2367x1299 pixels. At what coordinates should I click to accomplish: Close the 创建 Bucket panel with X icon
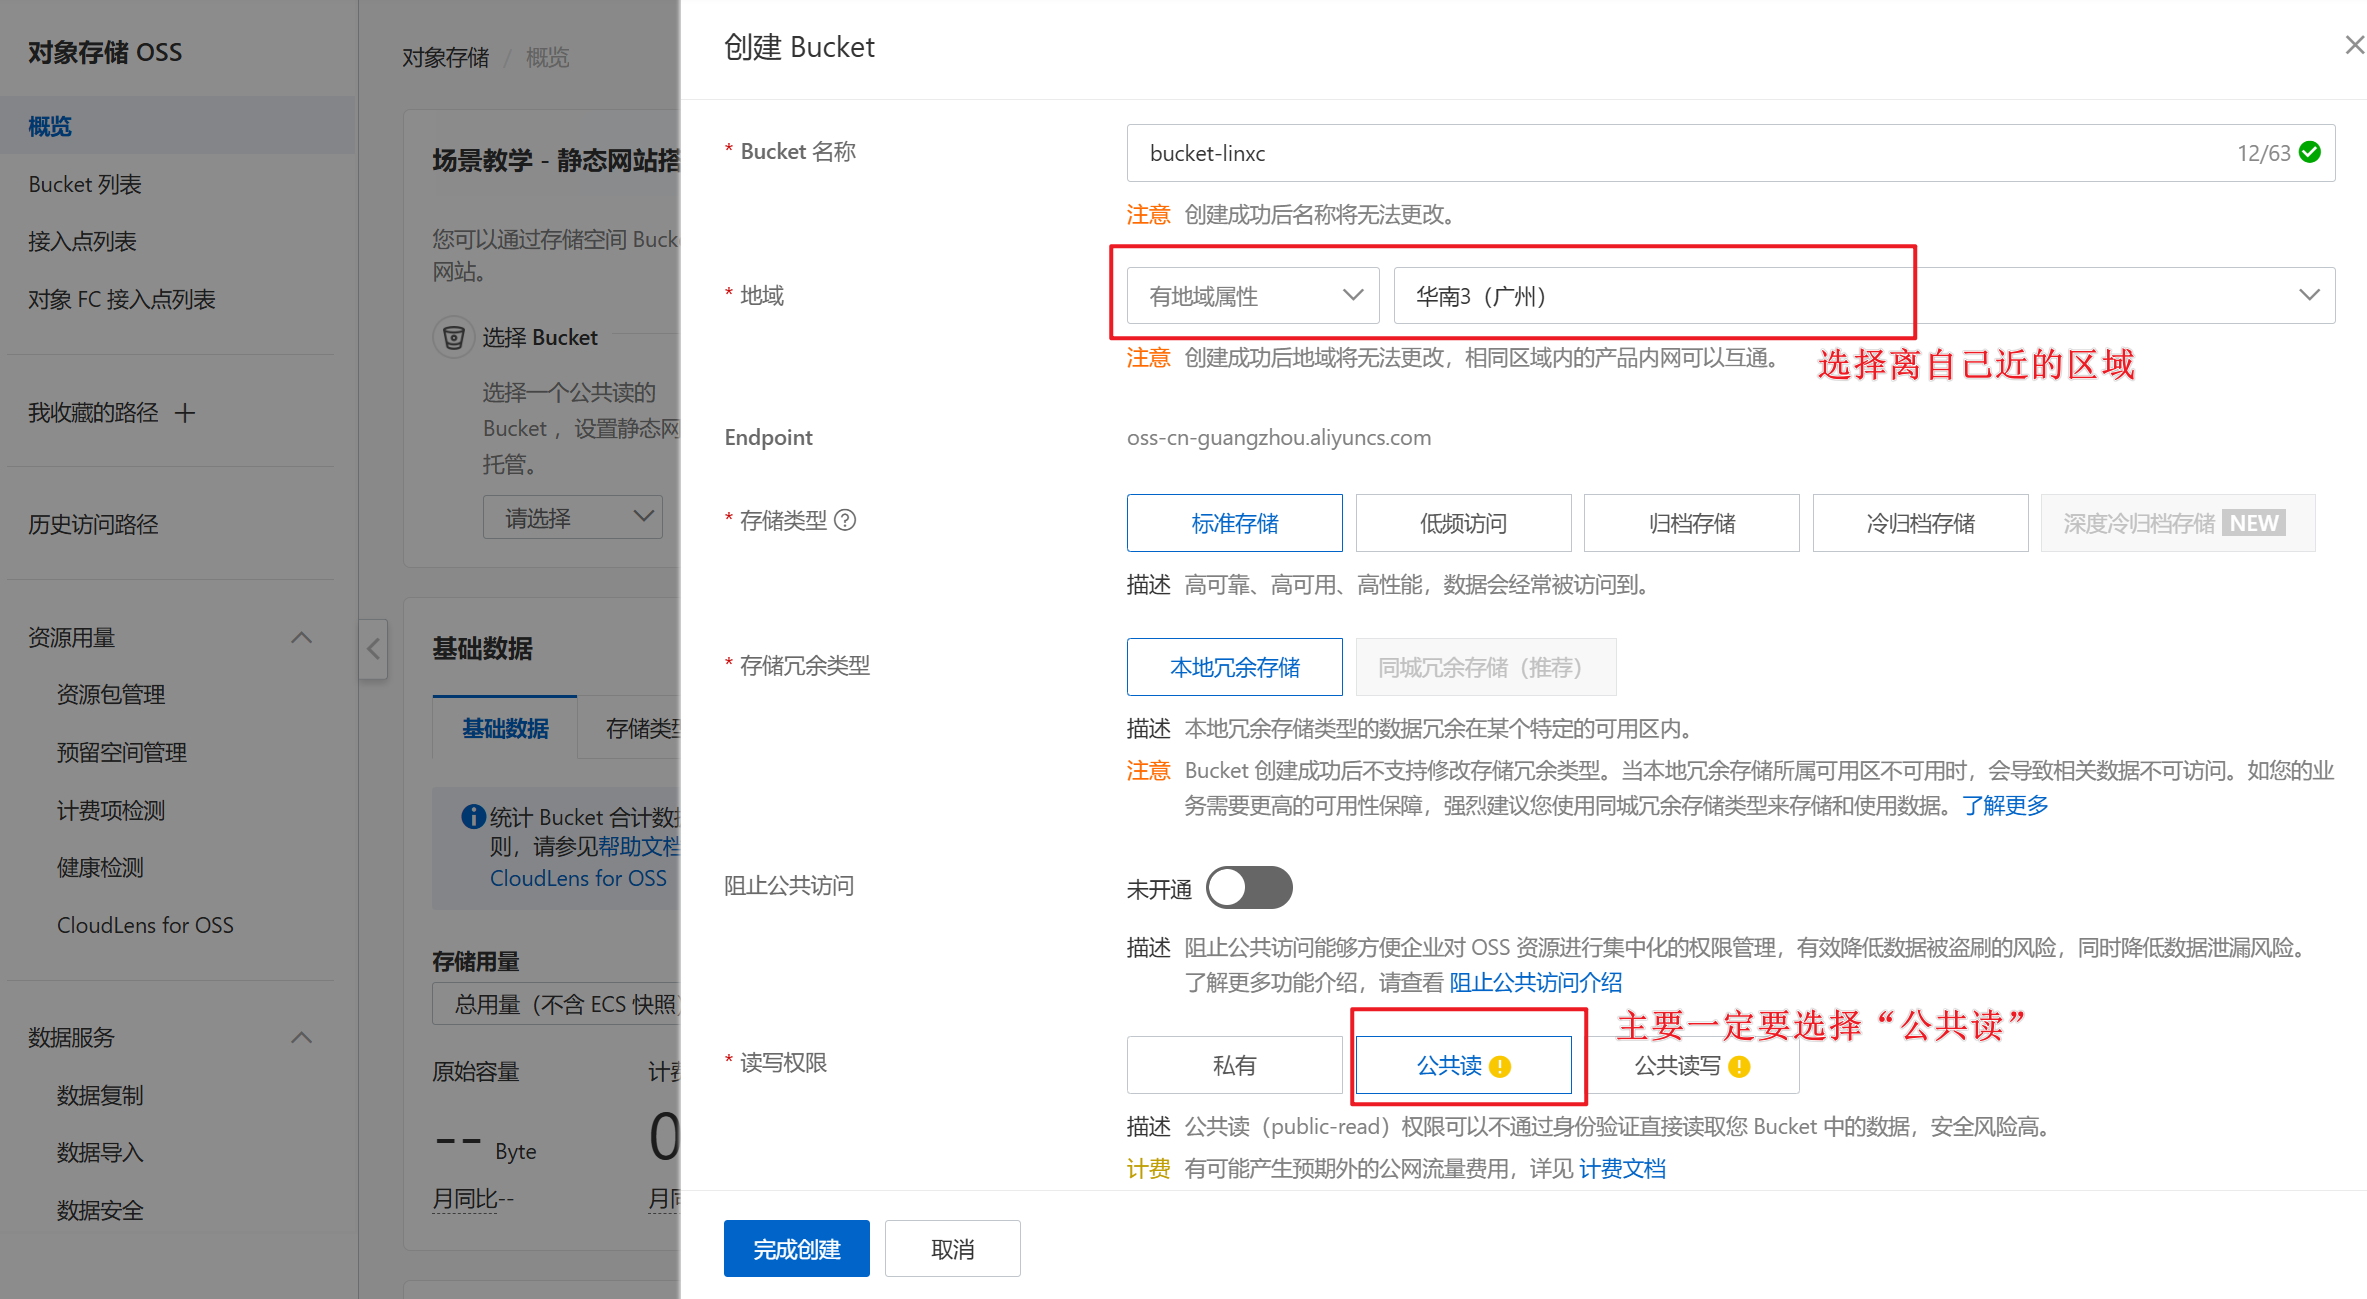[2355, 45]
